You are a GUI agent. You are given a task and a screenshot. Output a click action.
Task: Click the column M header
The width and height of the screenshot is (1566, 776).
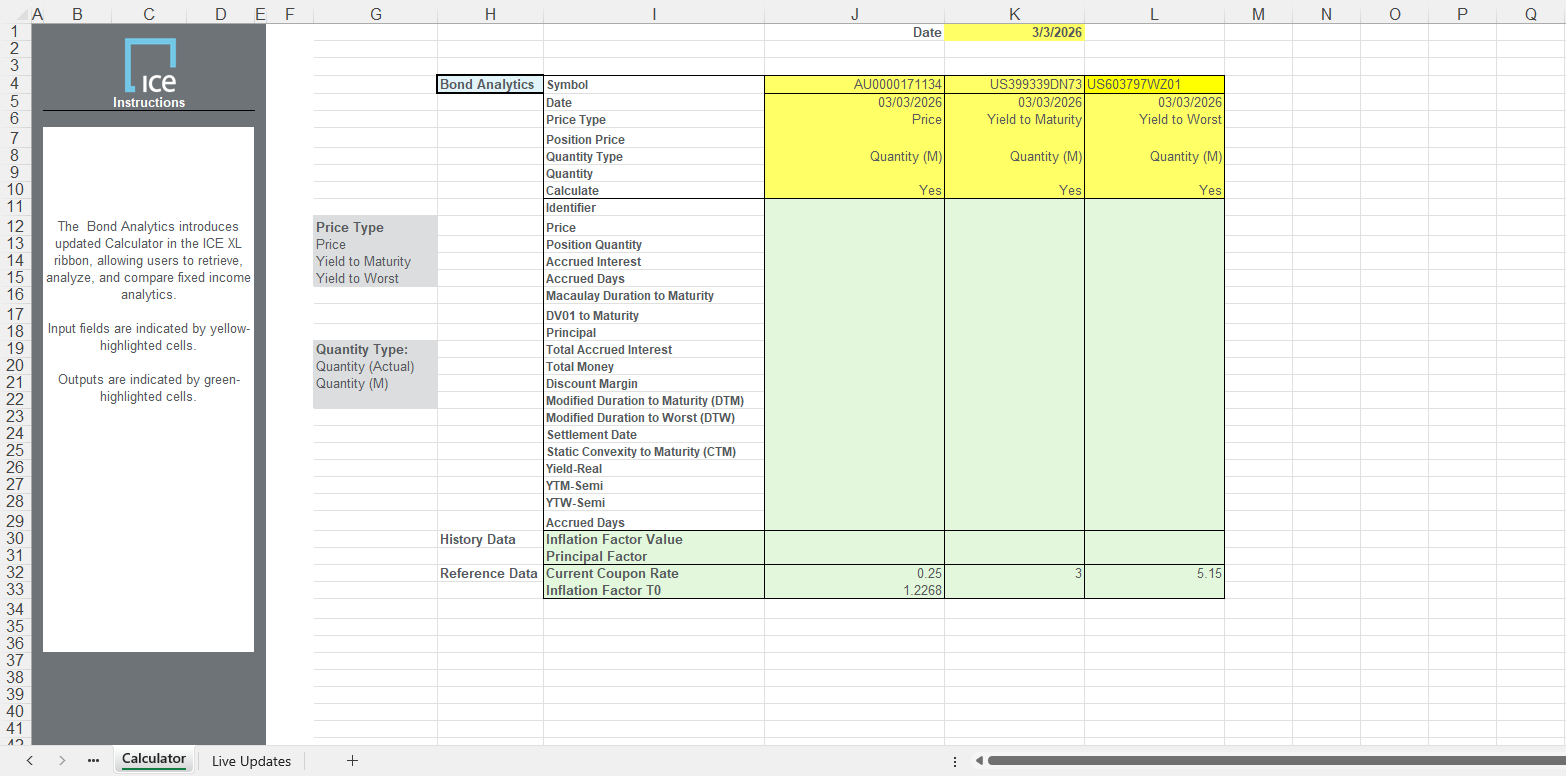click(x=1258, y=14)
